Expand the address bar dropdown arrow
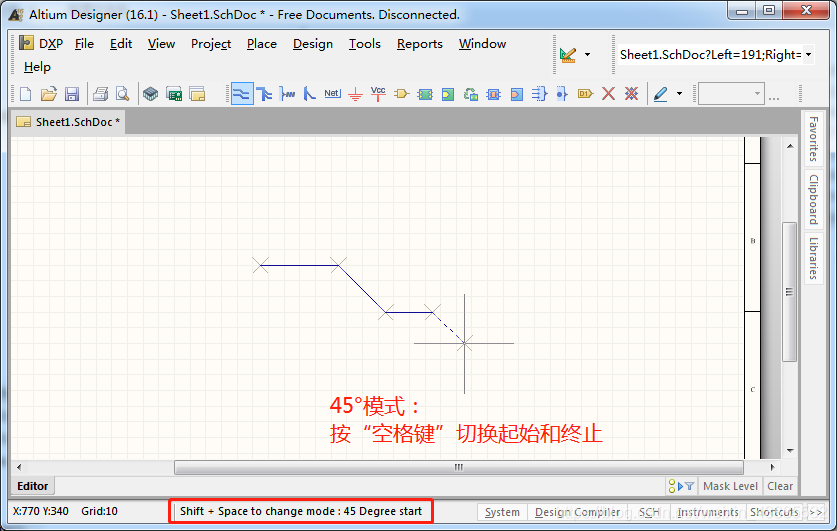The image size is (837, 531). click(x=808, y=54)
